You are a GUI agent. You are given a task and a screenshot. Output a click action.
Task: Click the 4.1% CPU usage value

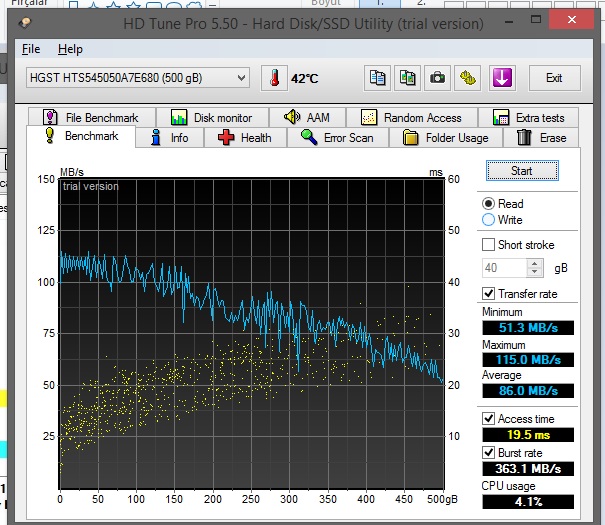(528, 502)
